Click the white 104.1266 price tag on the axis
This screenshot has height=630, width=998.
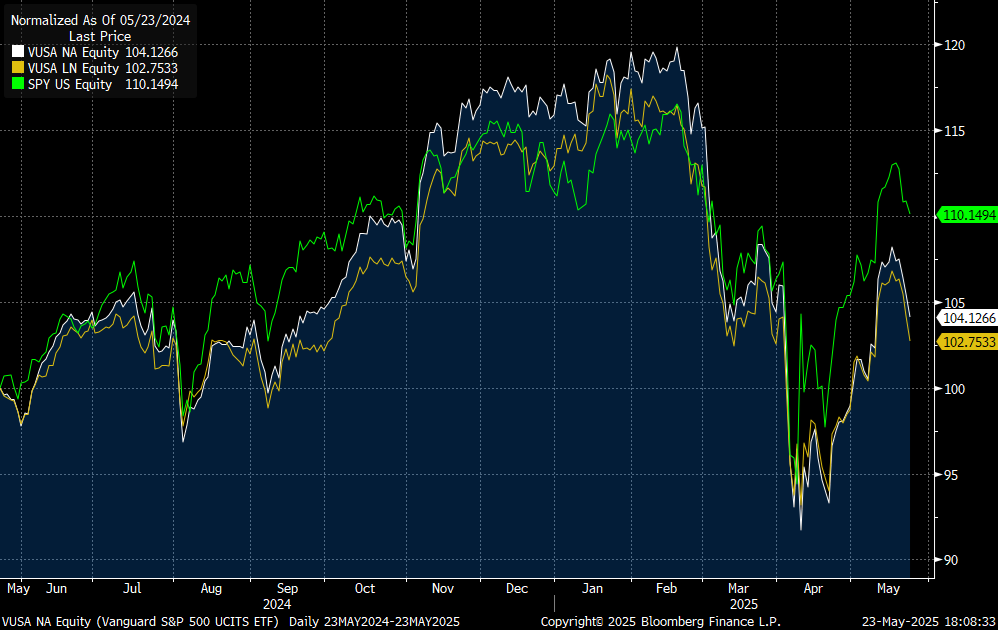(967, 318)
